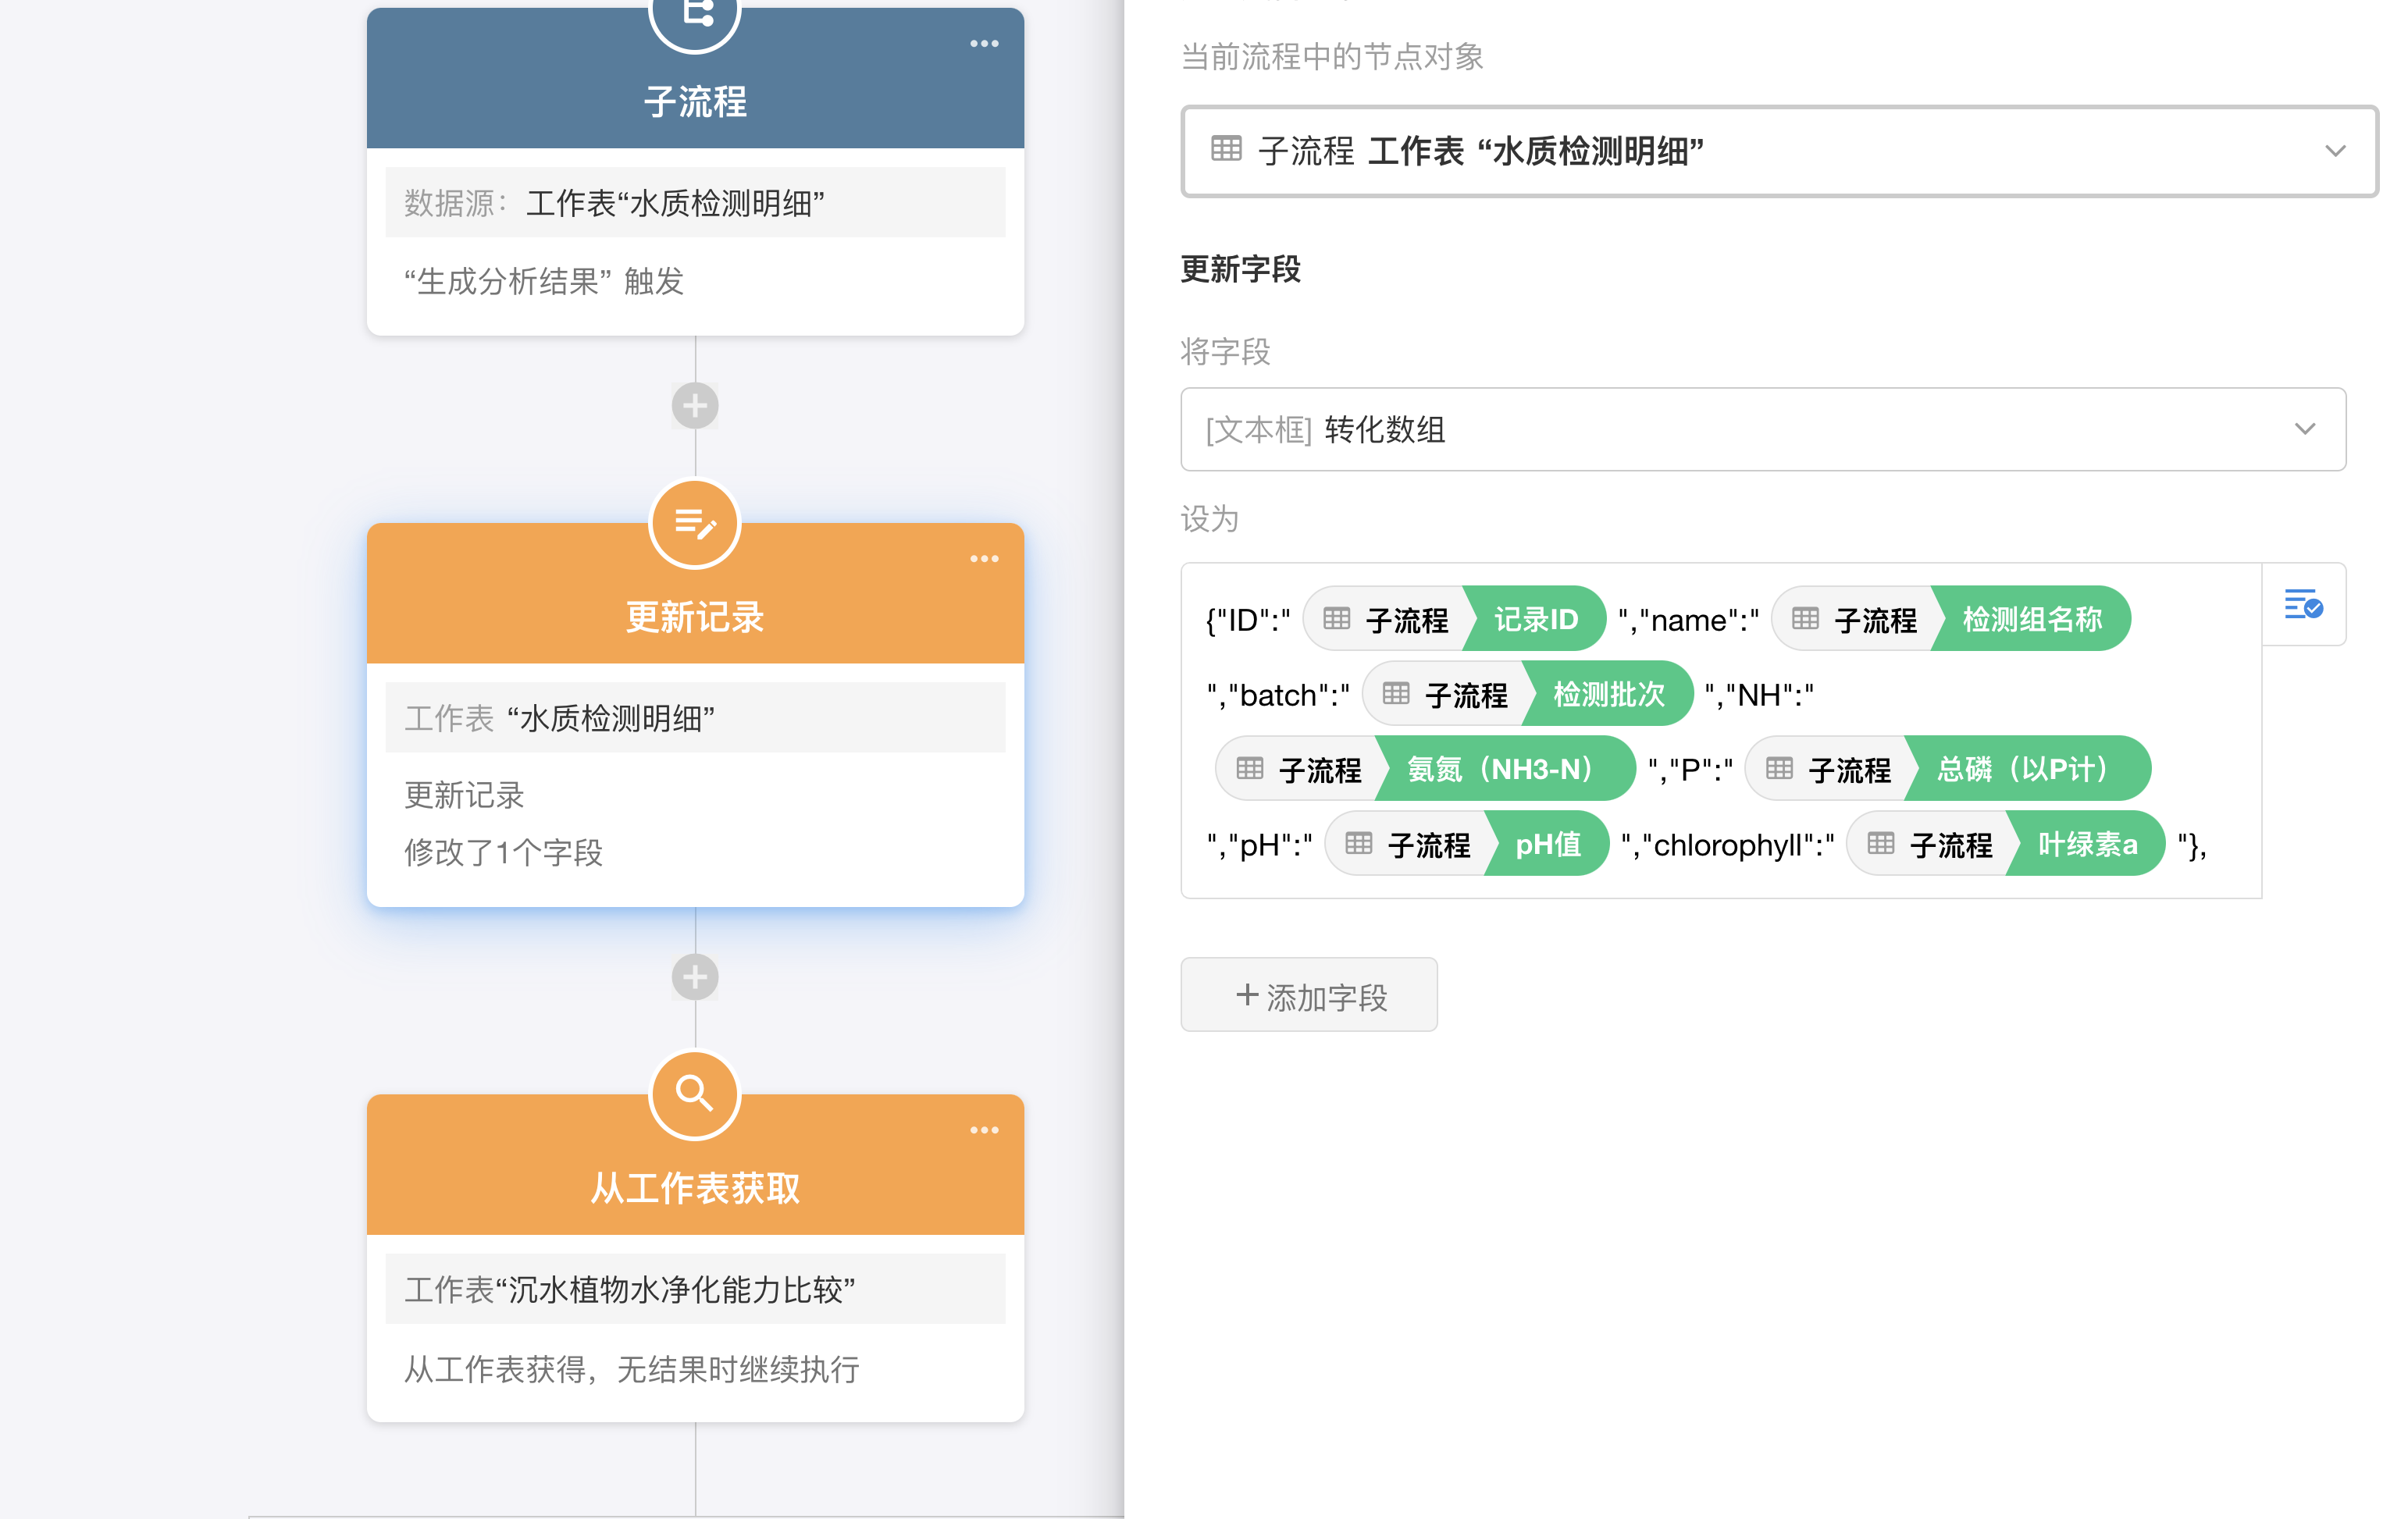Click the 更新记录 node header

[x=695, y=615]
